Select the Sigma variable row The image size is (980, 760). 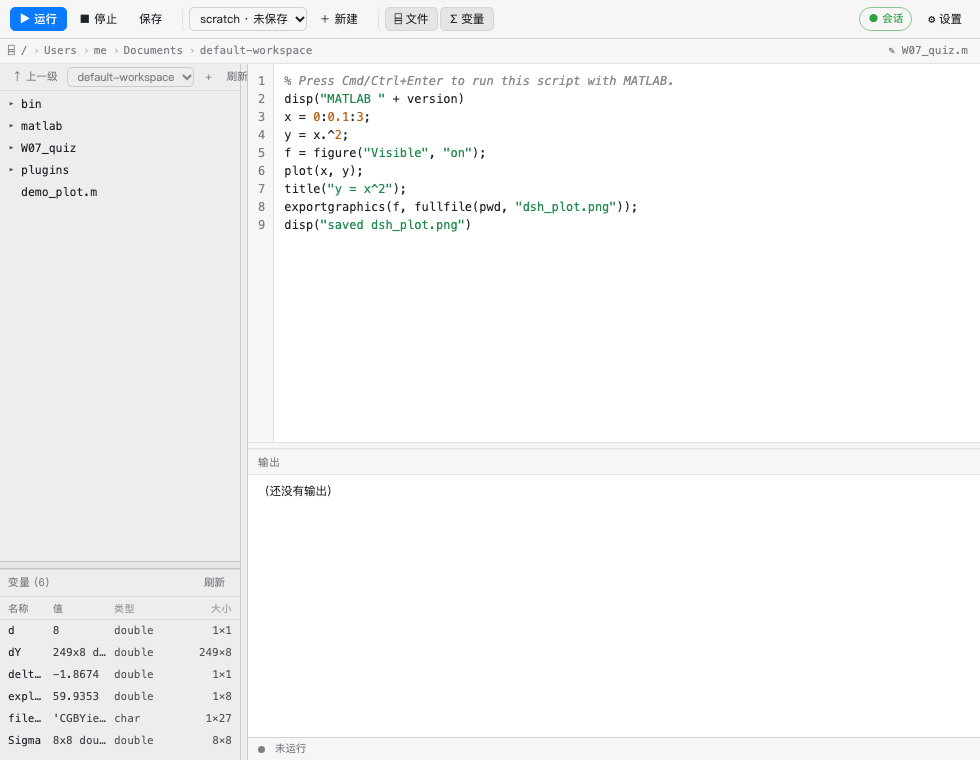pyautogui.click(x=120, y=740)
